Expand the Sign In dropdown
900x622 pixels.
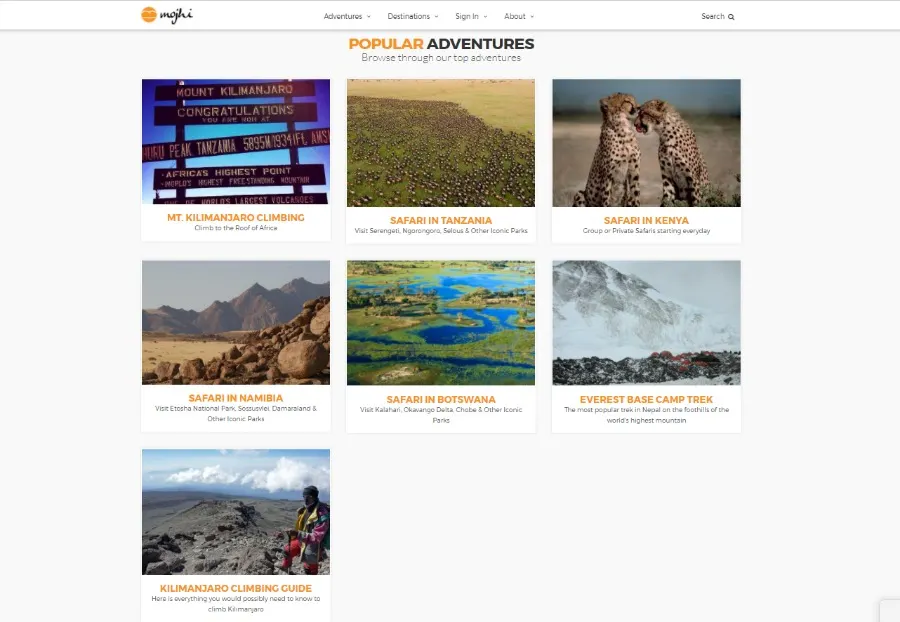coord(471,16)
